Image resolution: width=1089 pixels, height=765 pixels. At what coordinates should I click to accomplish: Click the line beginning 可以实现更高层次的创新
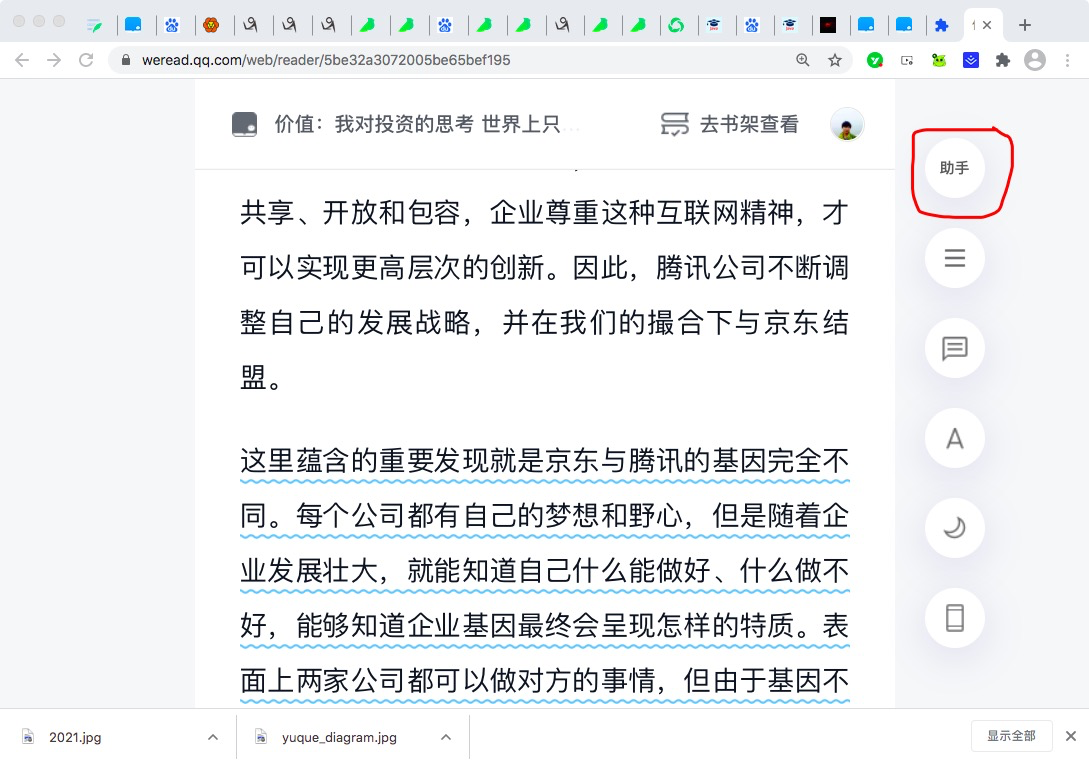coord(544,268)
